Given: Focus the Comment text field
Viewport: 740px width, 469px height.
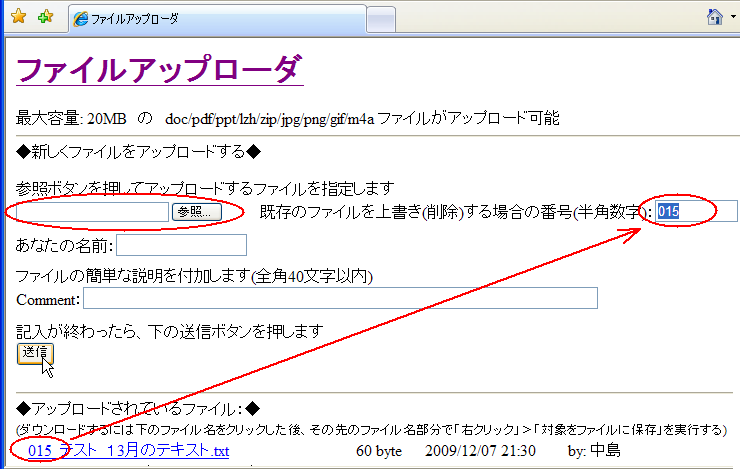Looking at the screenshot, I should point(340,298).
